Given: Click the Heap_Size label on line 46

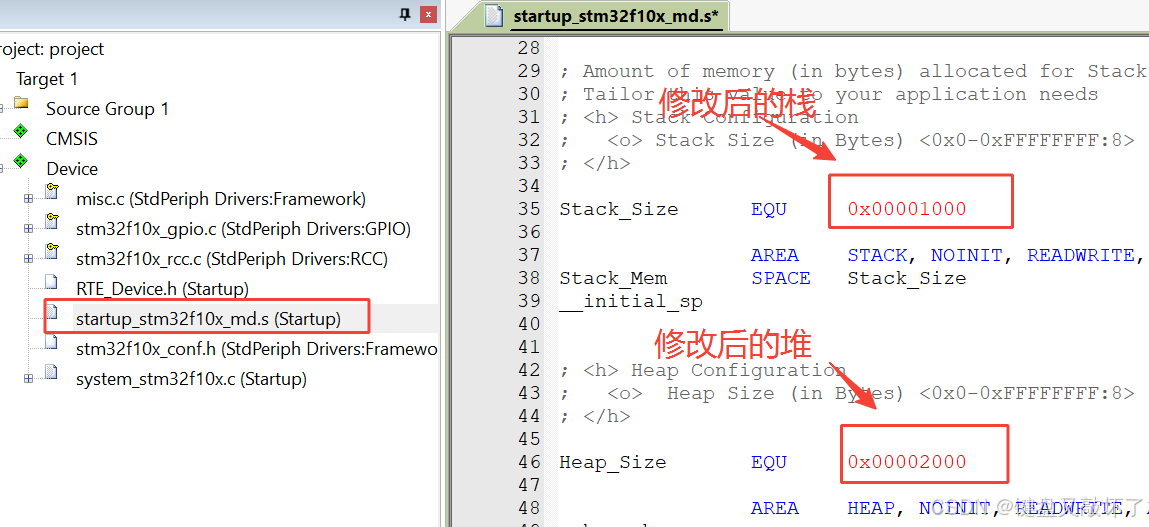Looking at the screenshot, I should pos(613,462).
